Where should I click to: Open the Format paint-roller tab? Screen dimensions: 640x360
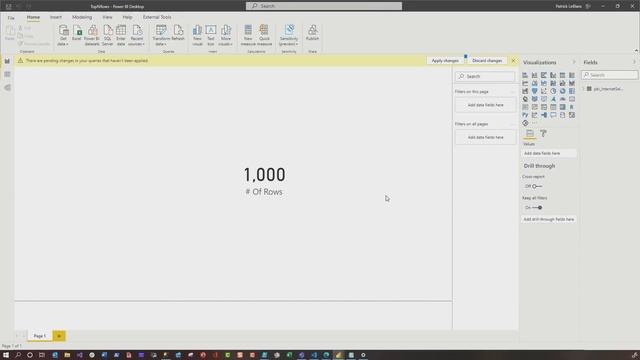(x=543, y=133)
